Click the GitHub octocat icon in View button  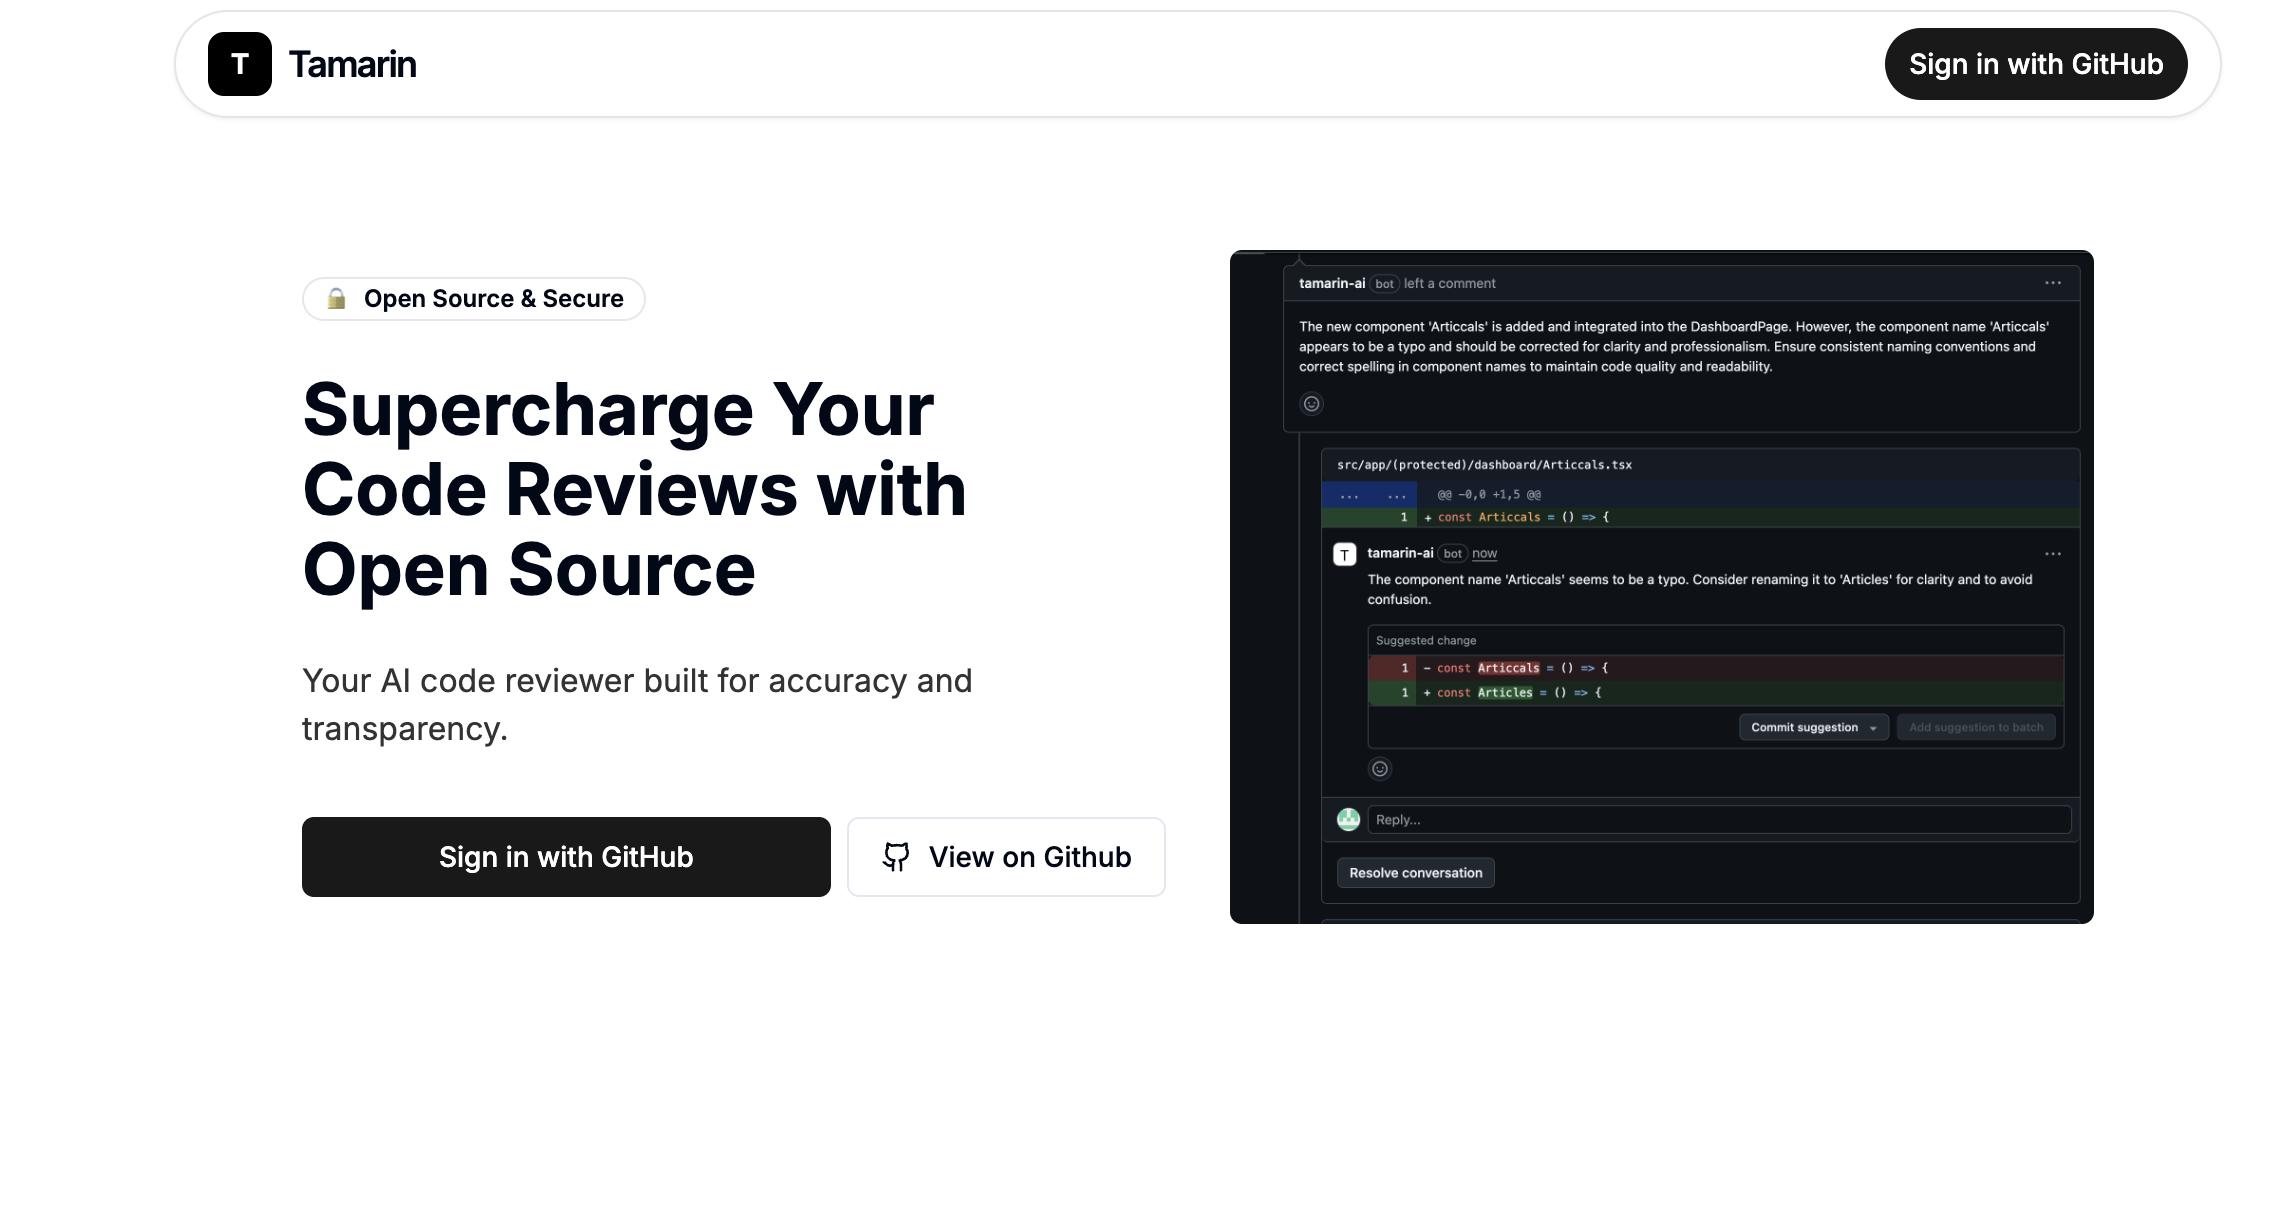[x=896, y=857]
